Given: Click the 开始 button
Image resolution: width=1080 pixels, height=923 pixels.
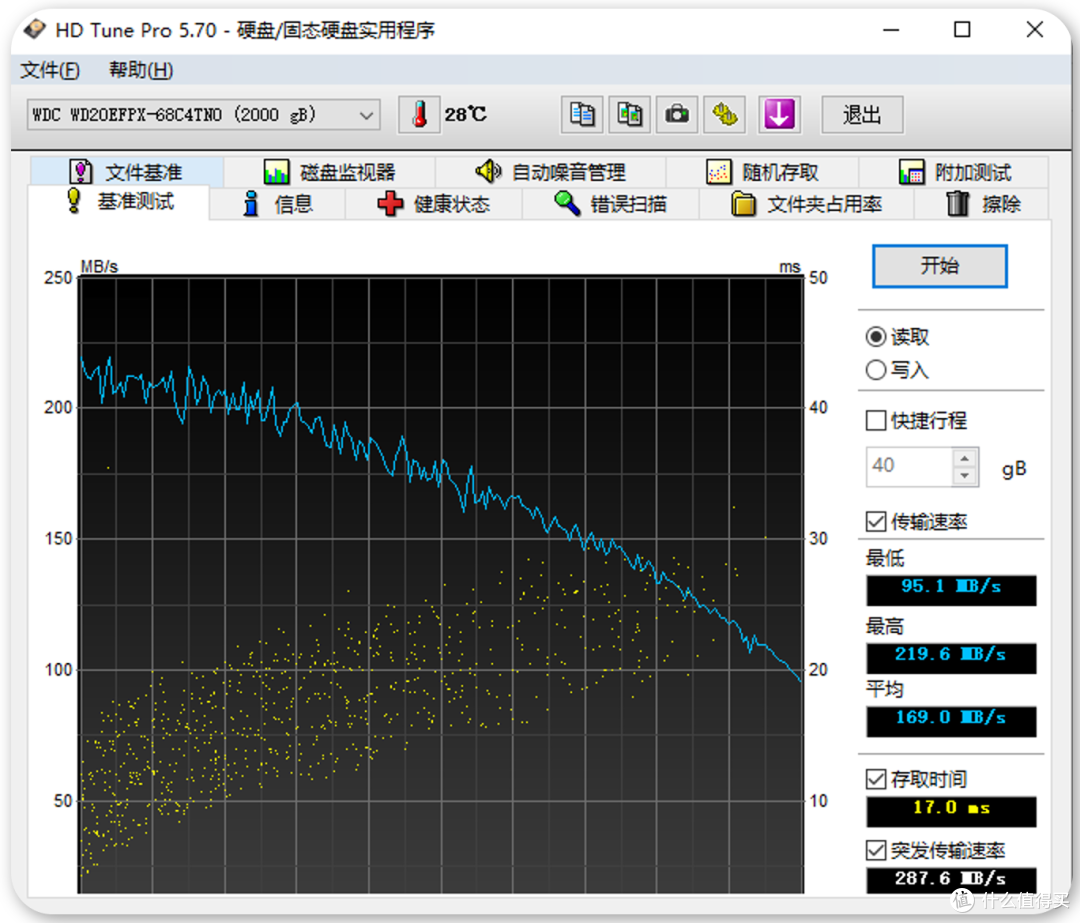Looking at the screenshot, I should pos(939,266).
